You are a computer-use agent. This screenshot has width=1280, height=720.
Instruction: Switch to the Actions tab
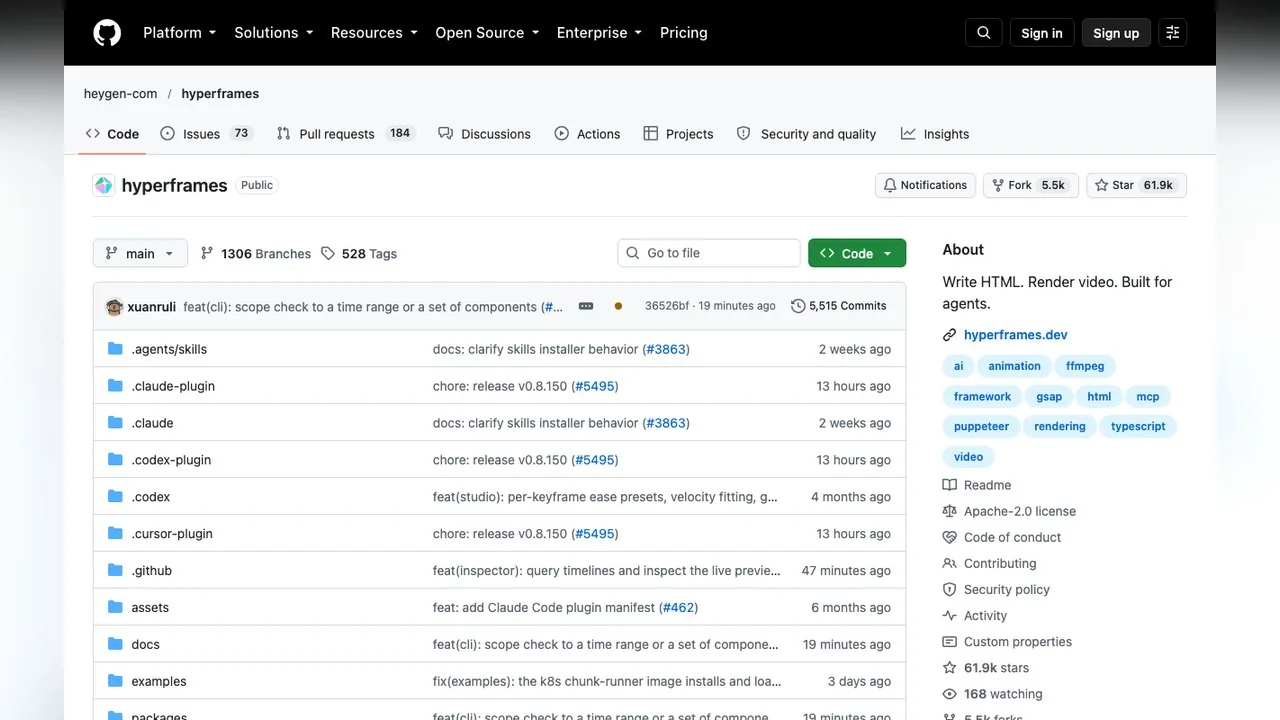[588, 134]
